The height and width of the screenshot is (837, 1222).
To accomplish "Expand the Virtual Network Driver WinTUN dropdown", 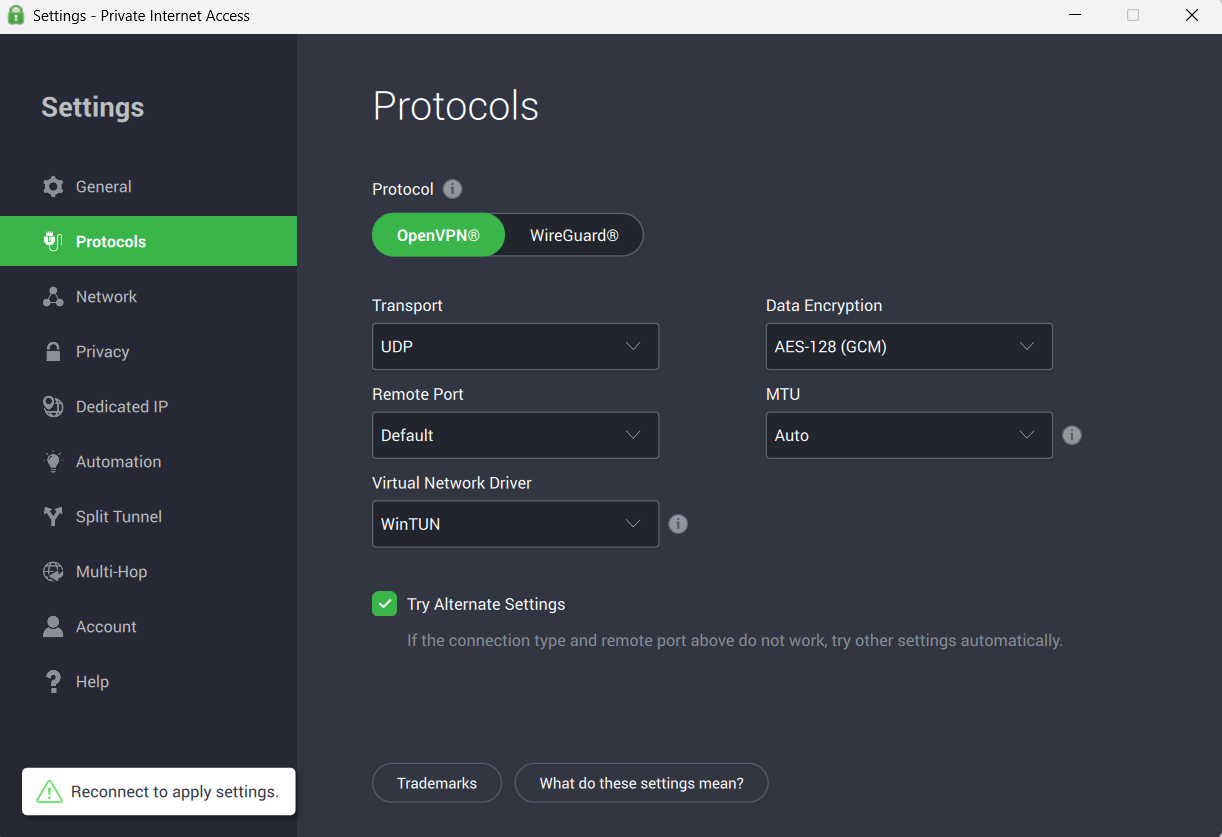I will coord(515,524).
